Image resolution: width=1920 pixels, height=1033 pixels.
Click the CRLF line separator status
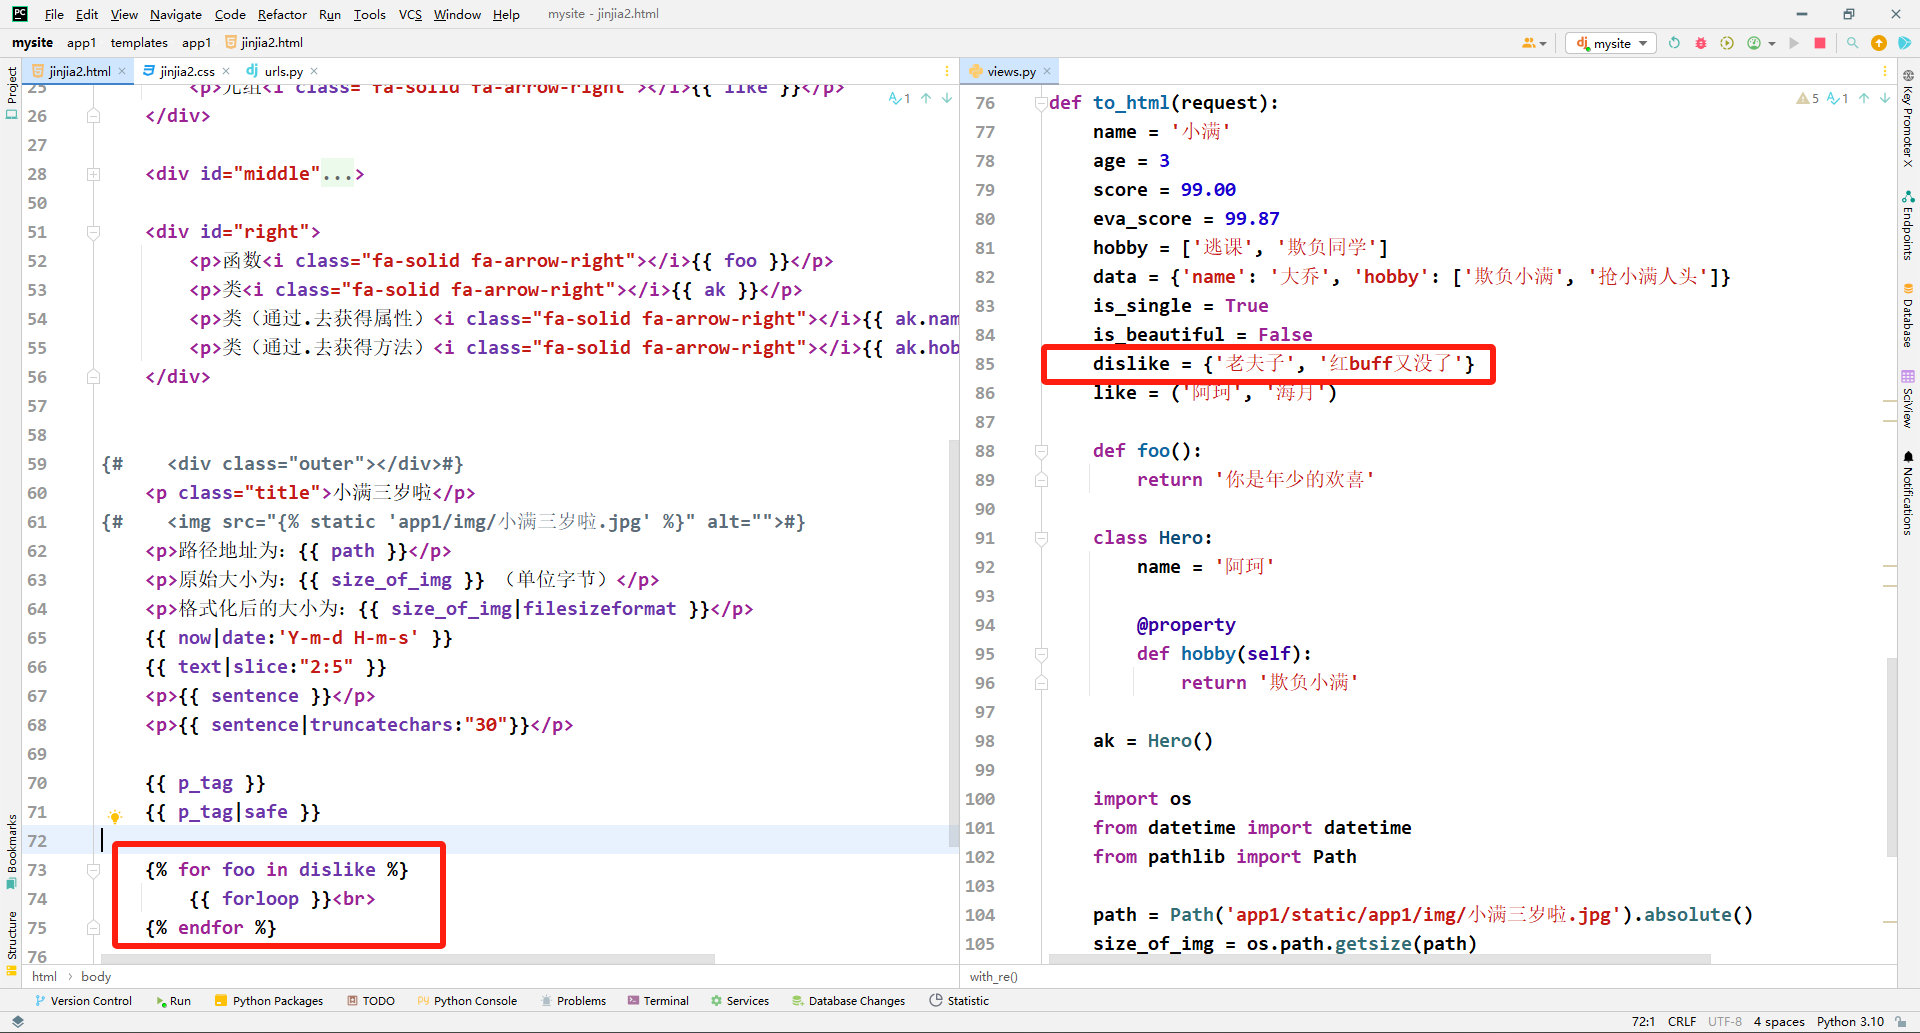coord(1682,1021)
